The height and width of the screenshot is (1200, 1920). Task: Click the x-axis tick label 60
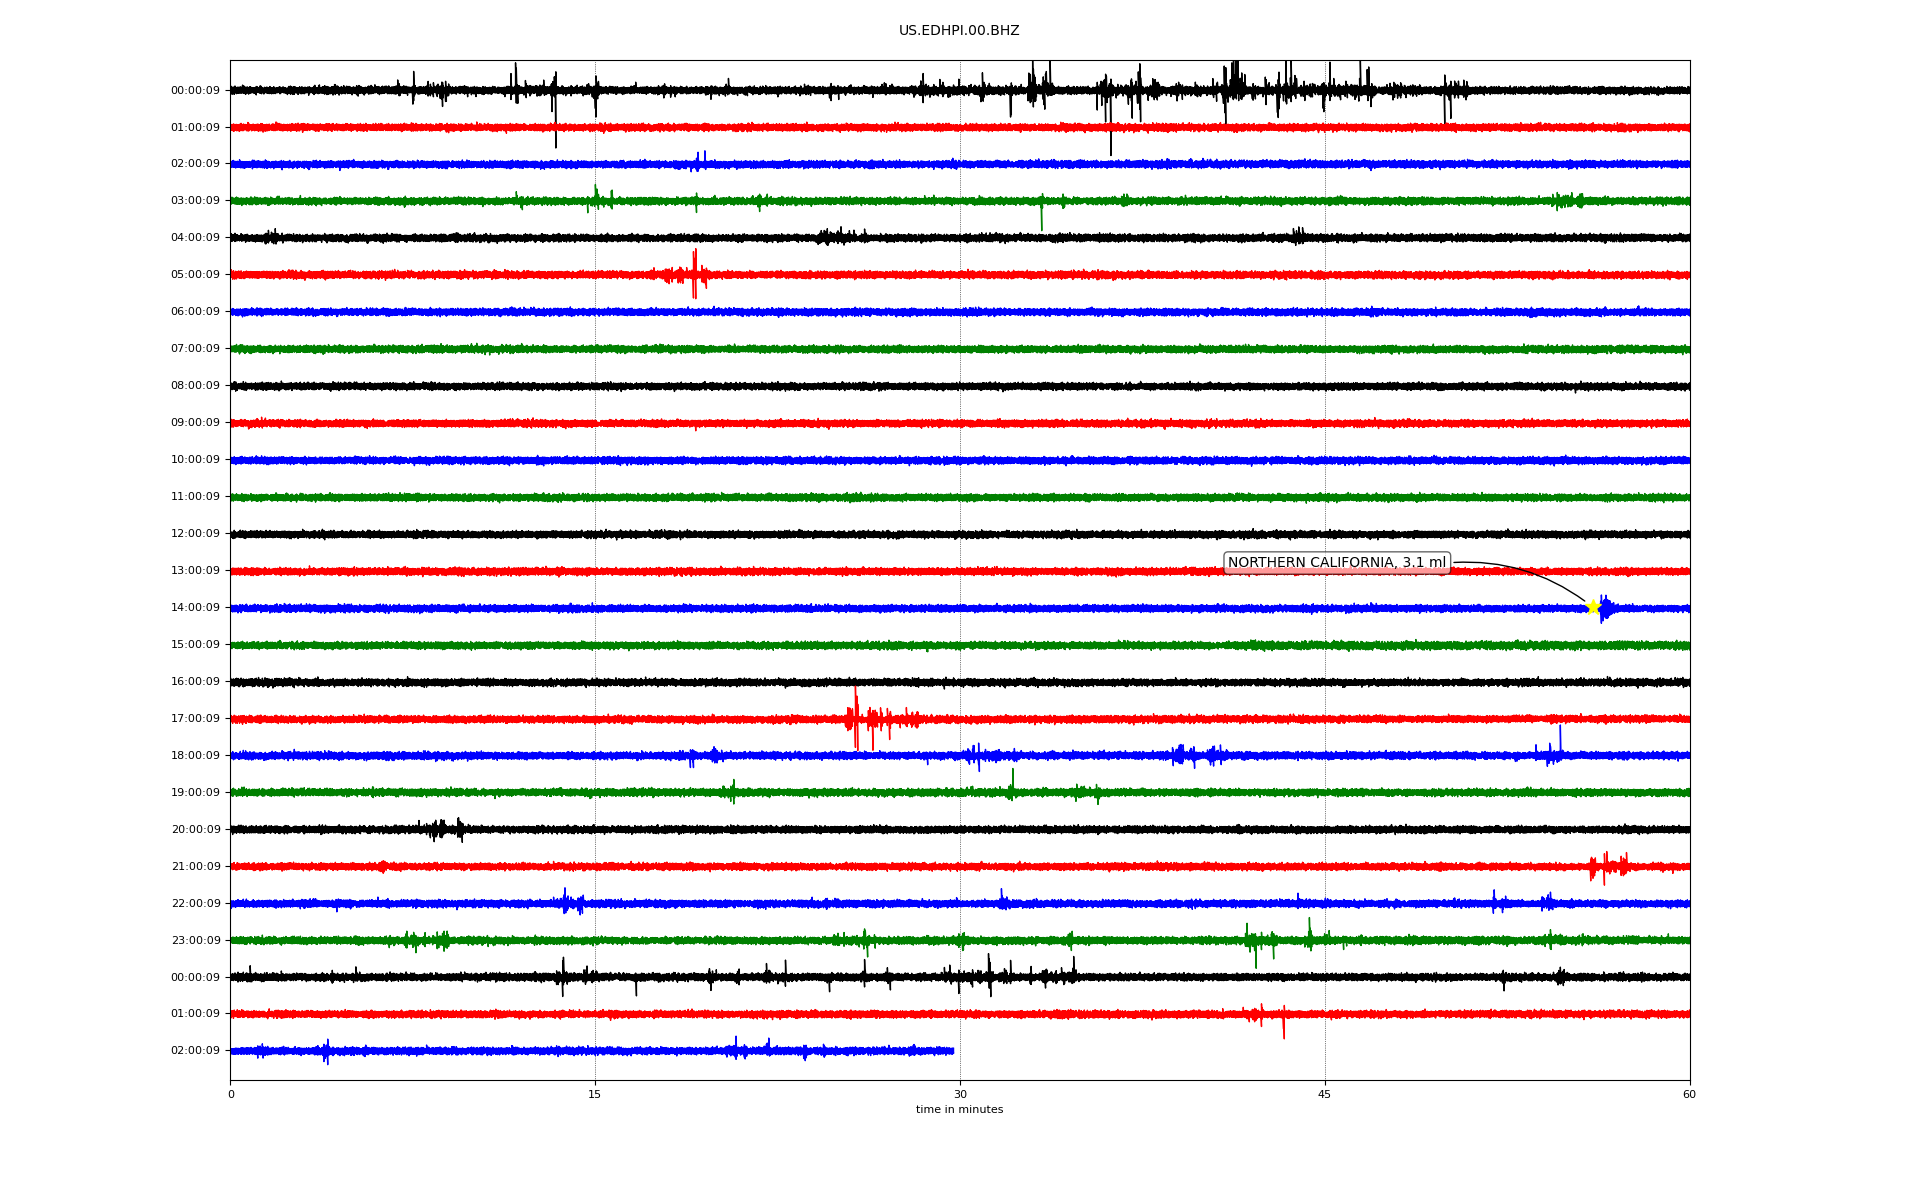pyautogui.click(x=1689, y=1094)
